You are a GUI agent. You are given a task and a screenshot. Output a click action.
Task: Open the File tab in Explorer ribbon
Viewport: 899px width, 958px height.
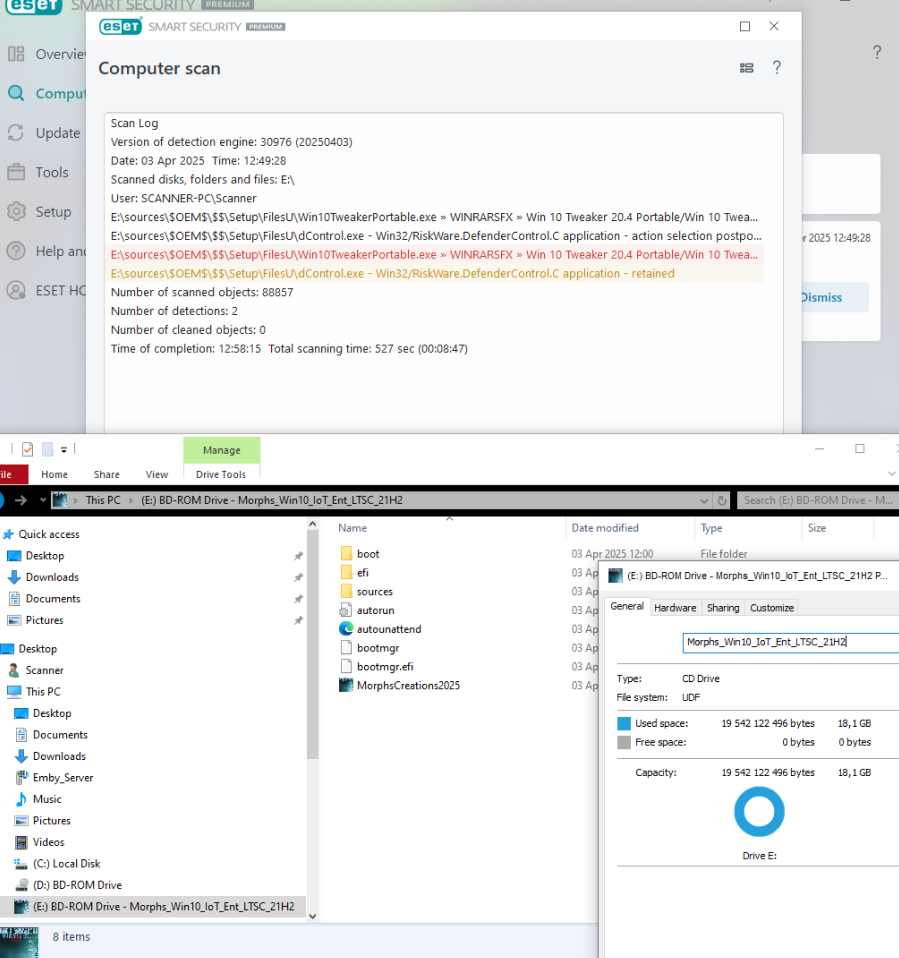click(x=13, y=475)
